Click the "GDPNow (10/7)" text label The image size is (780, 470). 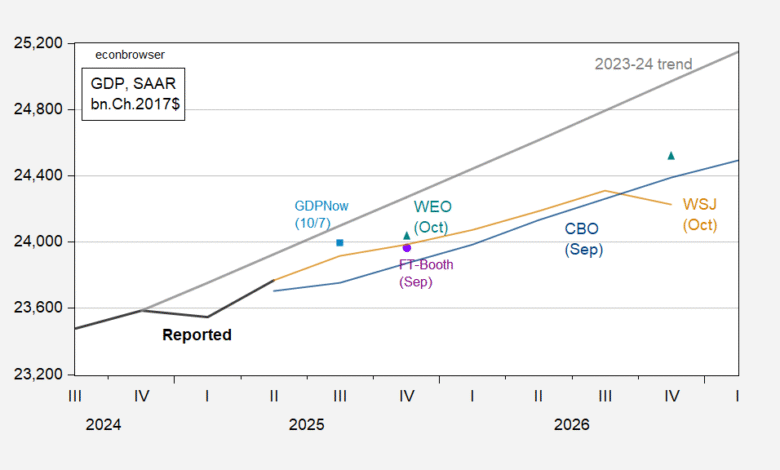319,212
